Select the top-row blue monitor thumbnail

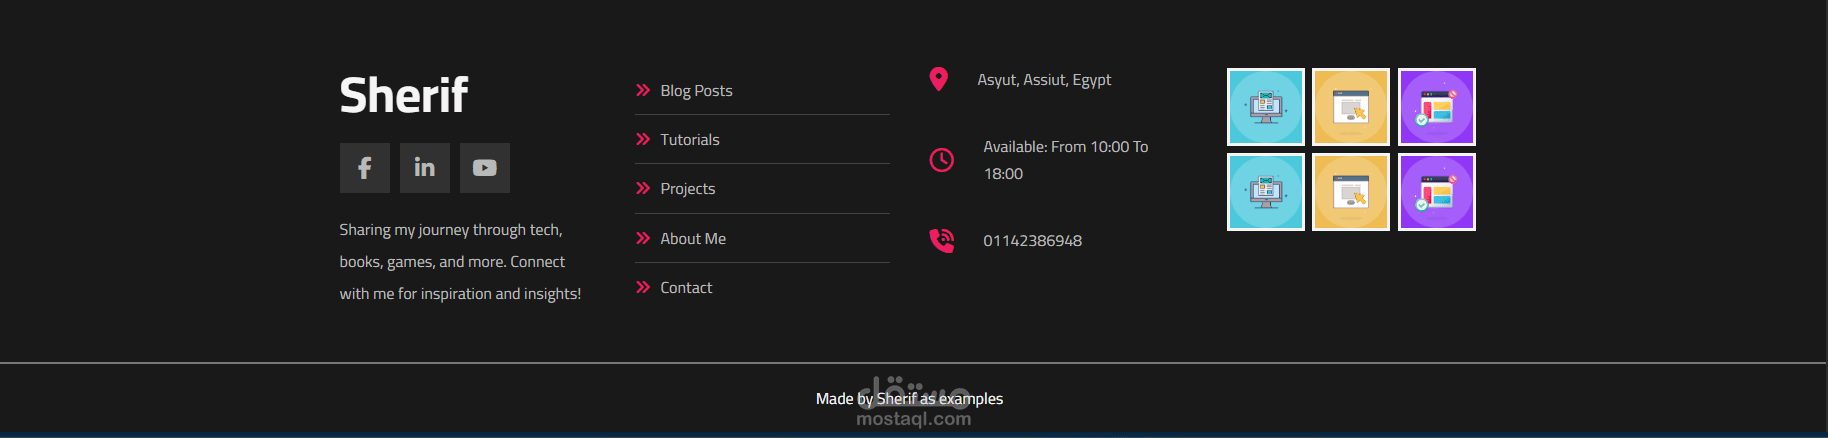pyautogui.click(x=1266, y=107)
